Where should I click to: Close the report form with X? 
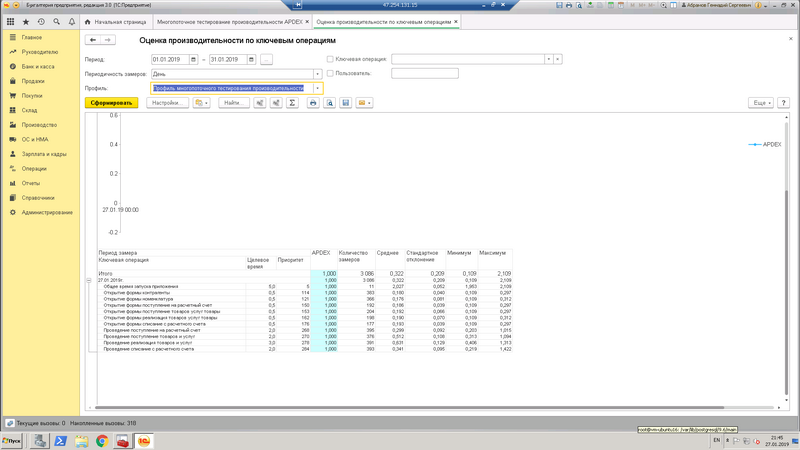pos(791,39)
